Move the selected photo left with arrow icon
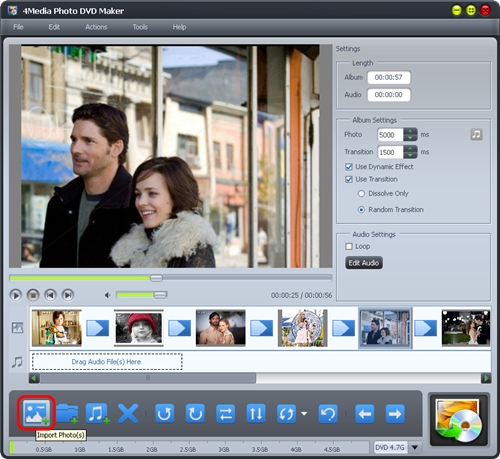 click(x=365, y=414)
